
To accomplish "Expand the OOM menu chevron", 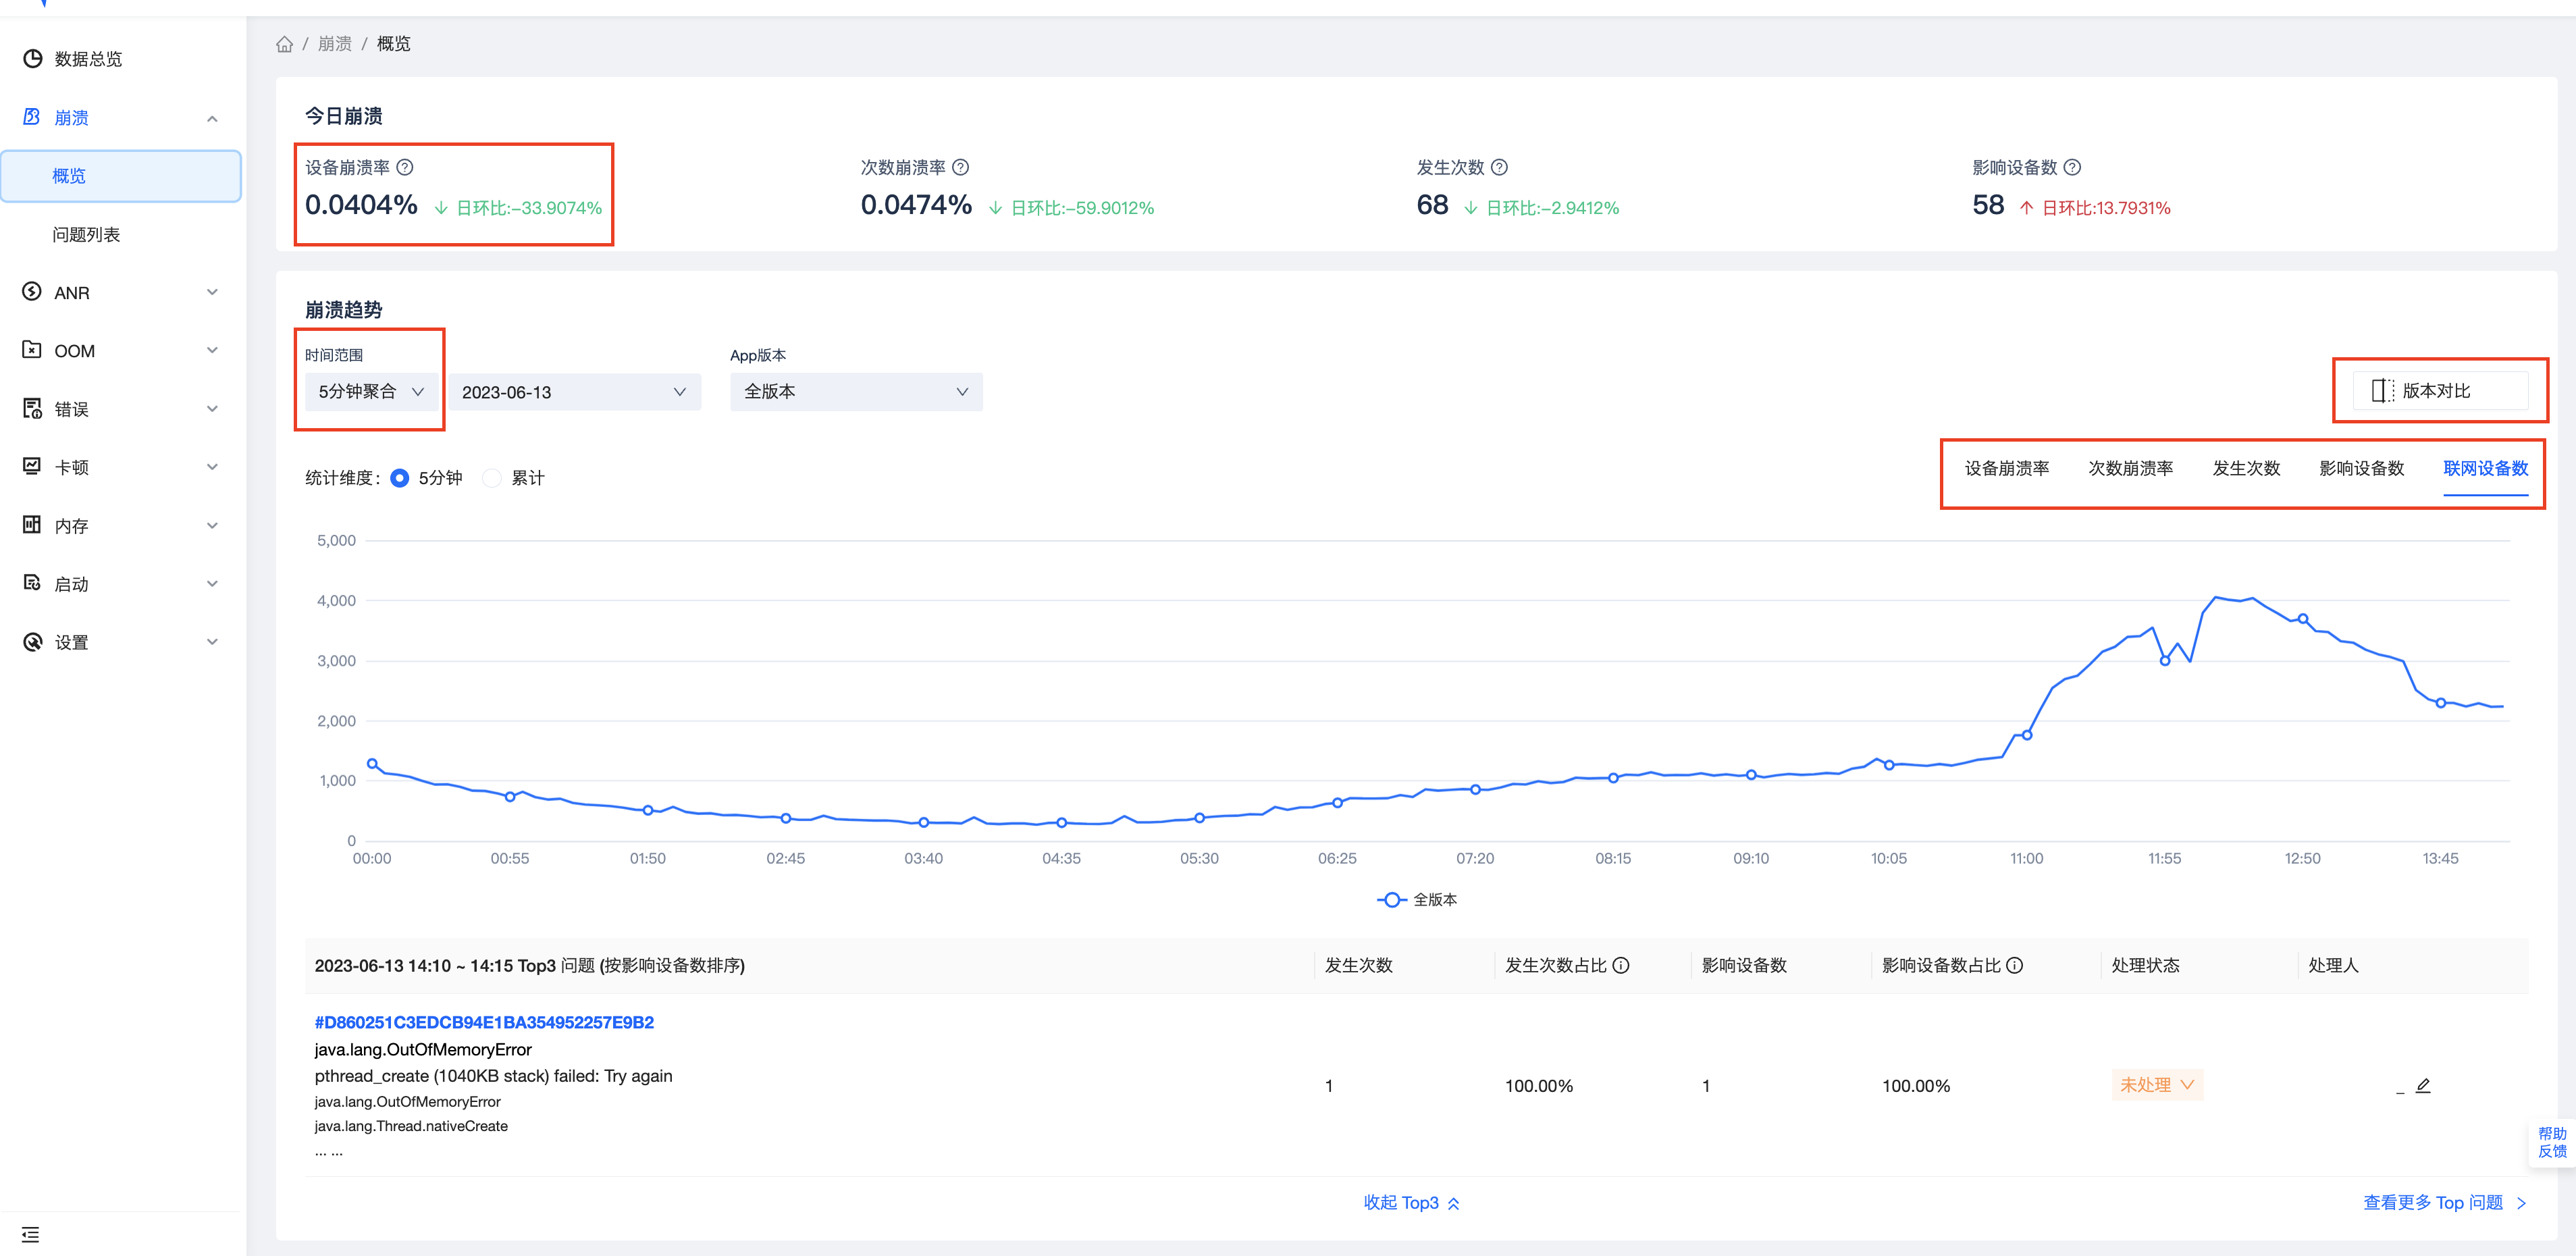I will coord(212,350).
